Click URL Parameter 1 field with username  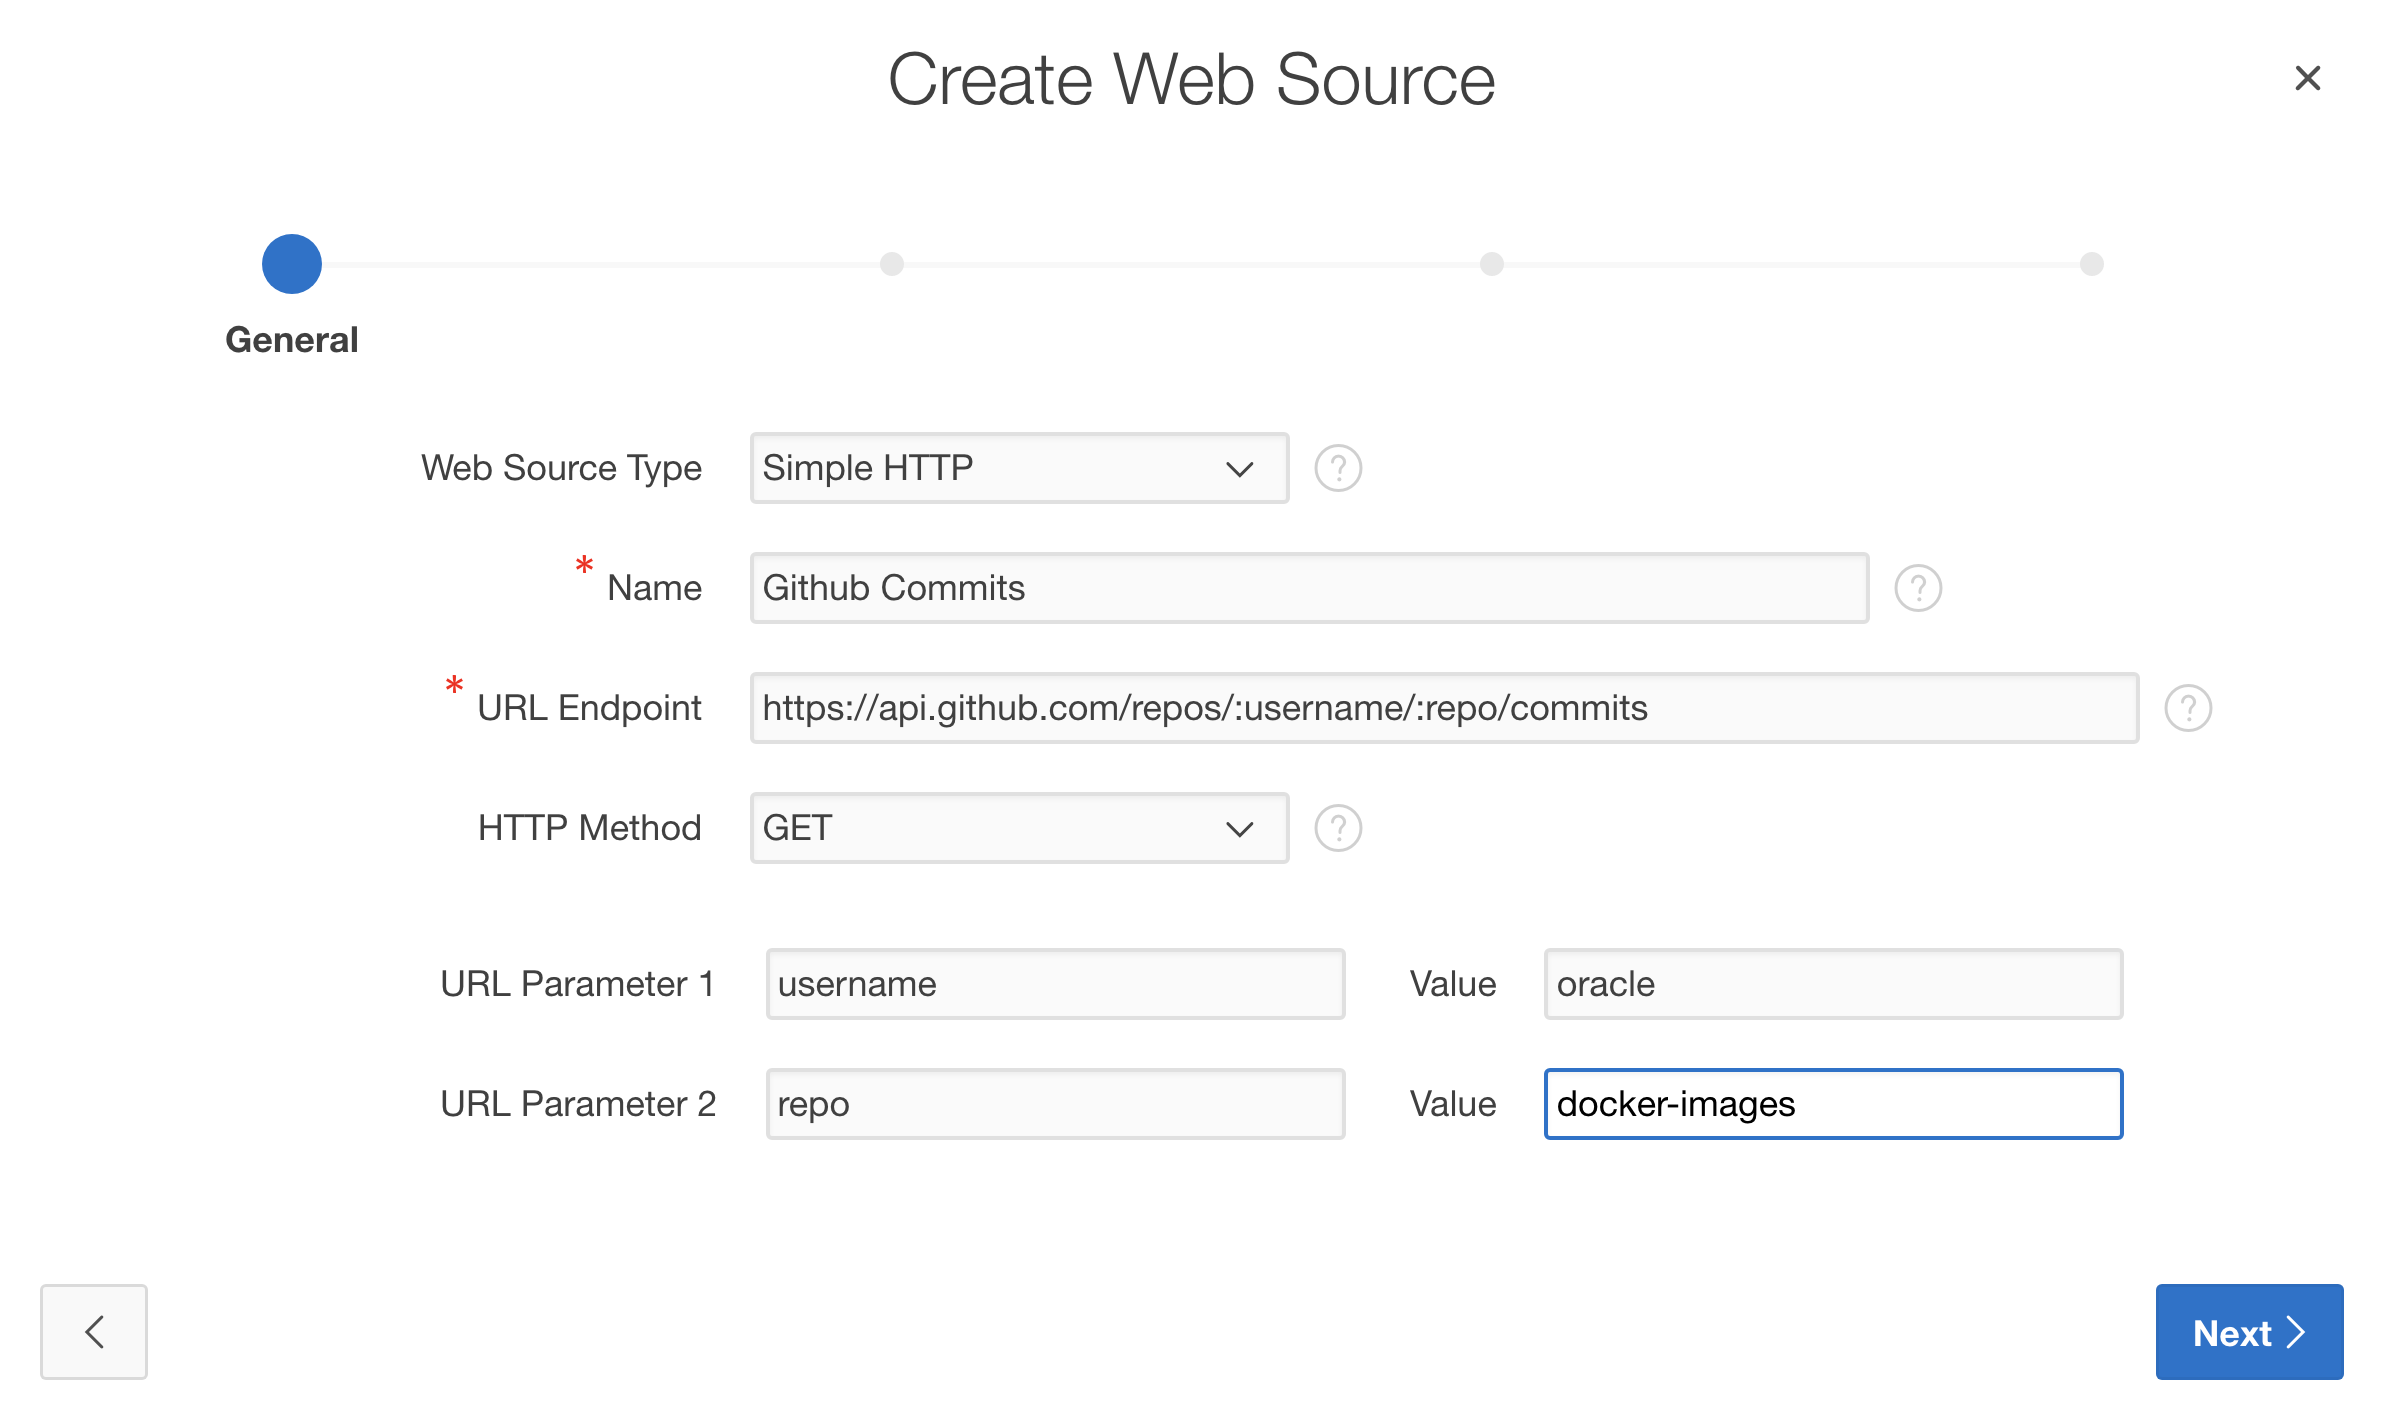1055,984
